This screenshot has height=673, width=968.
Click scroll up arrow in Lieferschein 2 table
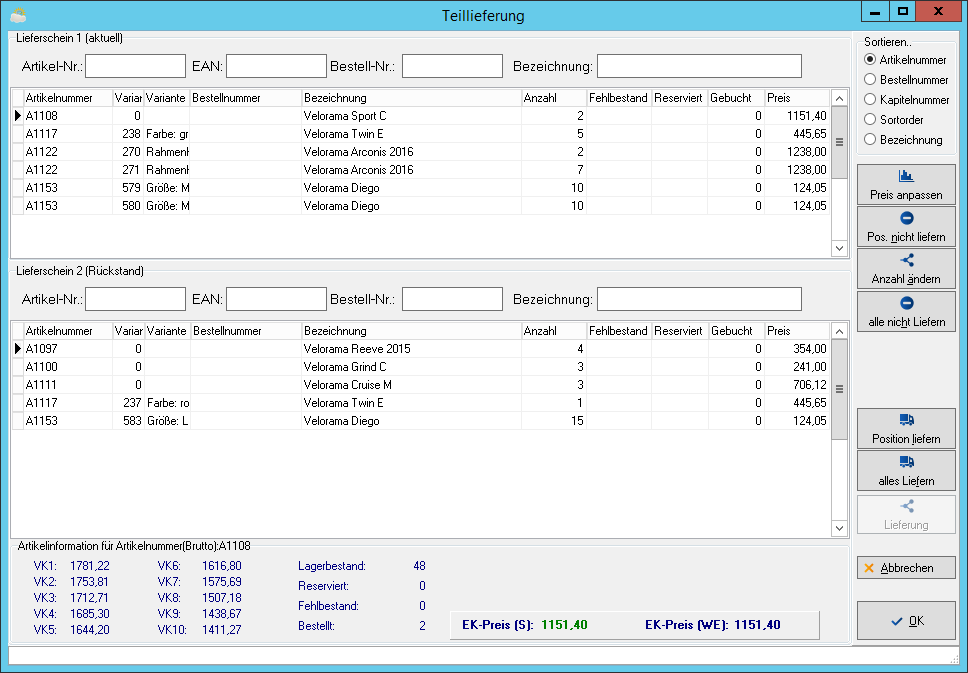tap(839, 332)
